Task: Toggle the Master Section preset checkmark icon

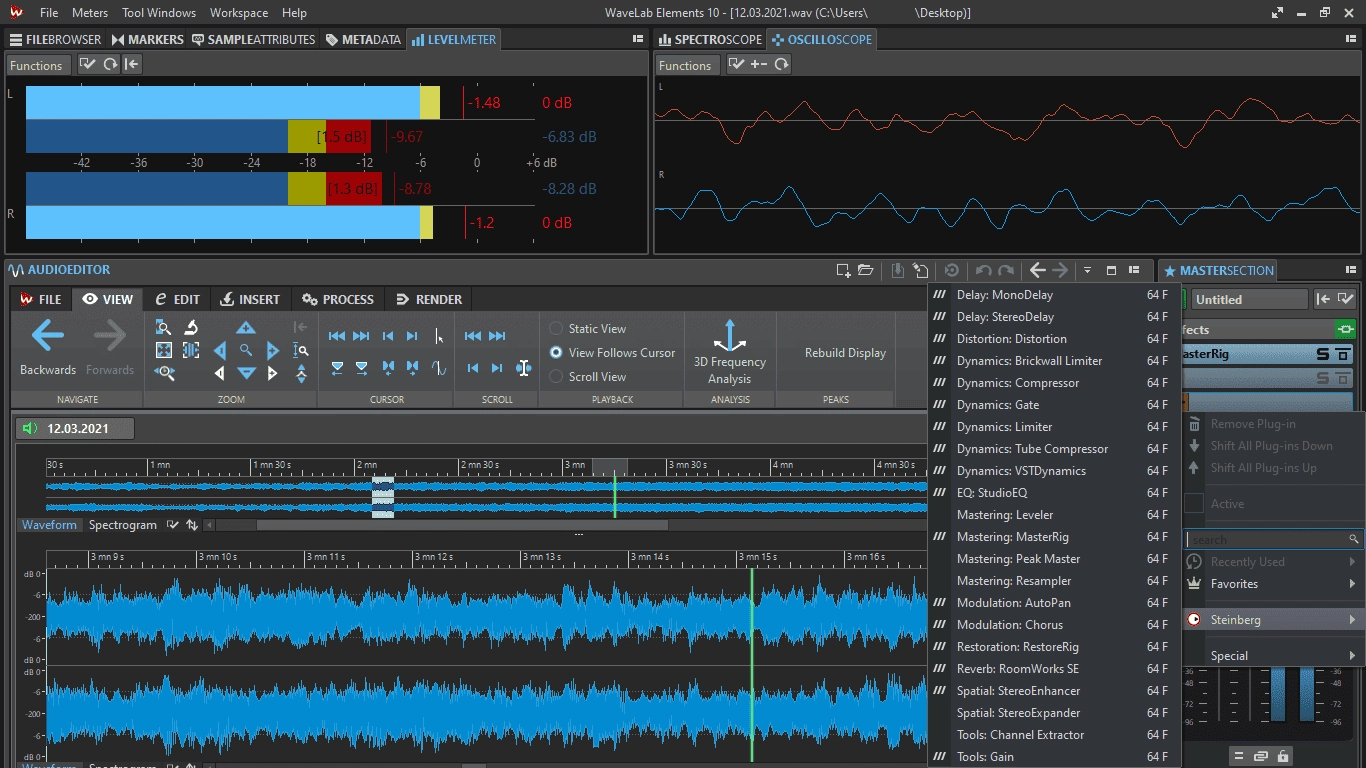Action: coord(1346,298)
